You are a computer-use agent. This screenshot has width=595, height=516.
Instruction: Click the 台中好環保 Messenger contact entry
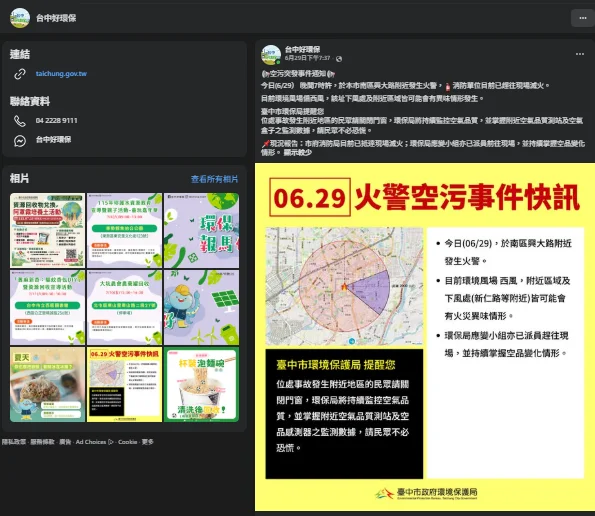(54, 140)
